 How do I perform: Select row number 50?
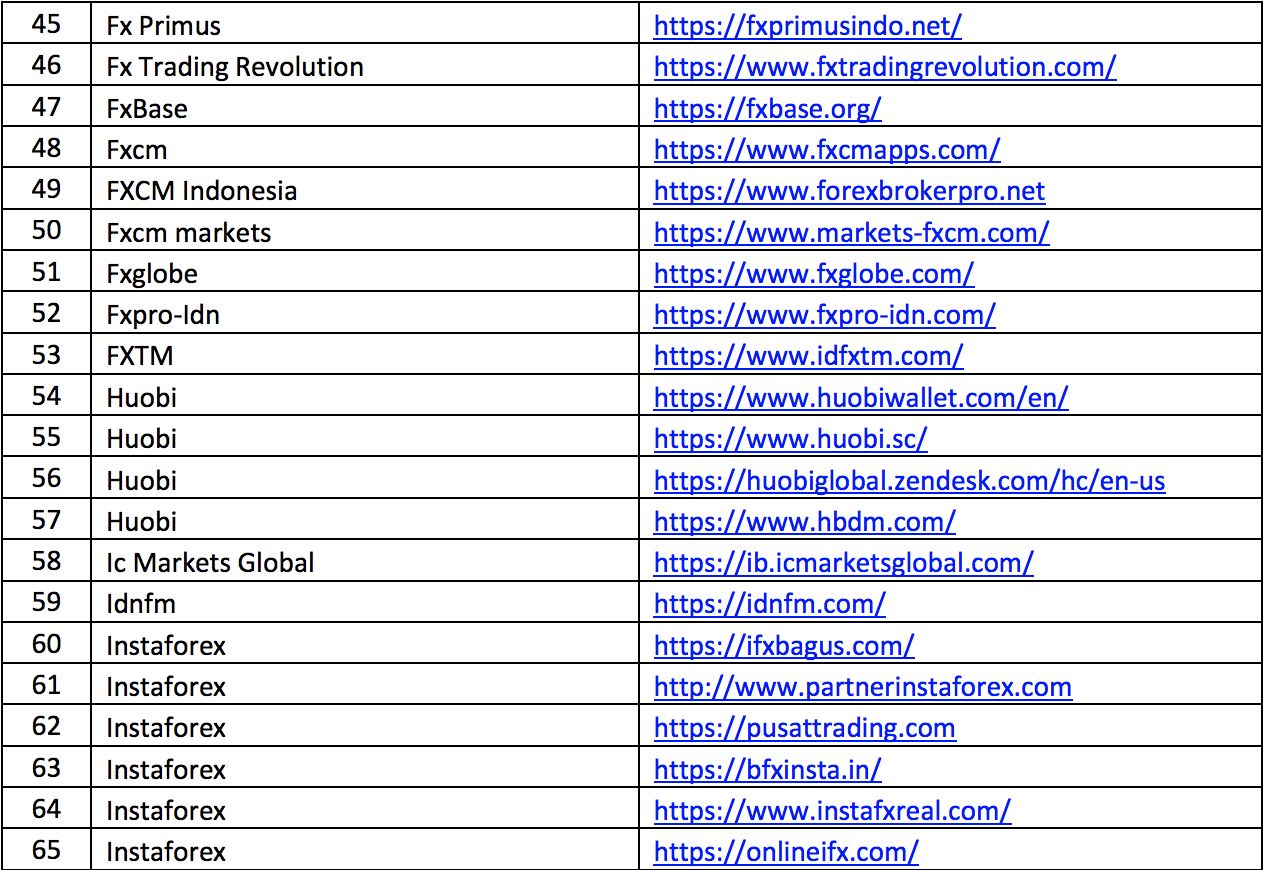tap(47, 231)
